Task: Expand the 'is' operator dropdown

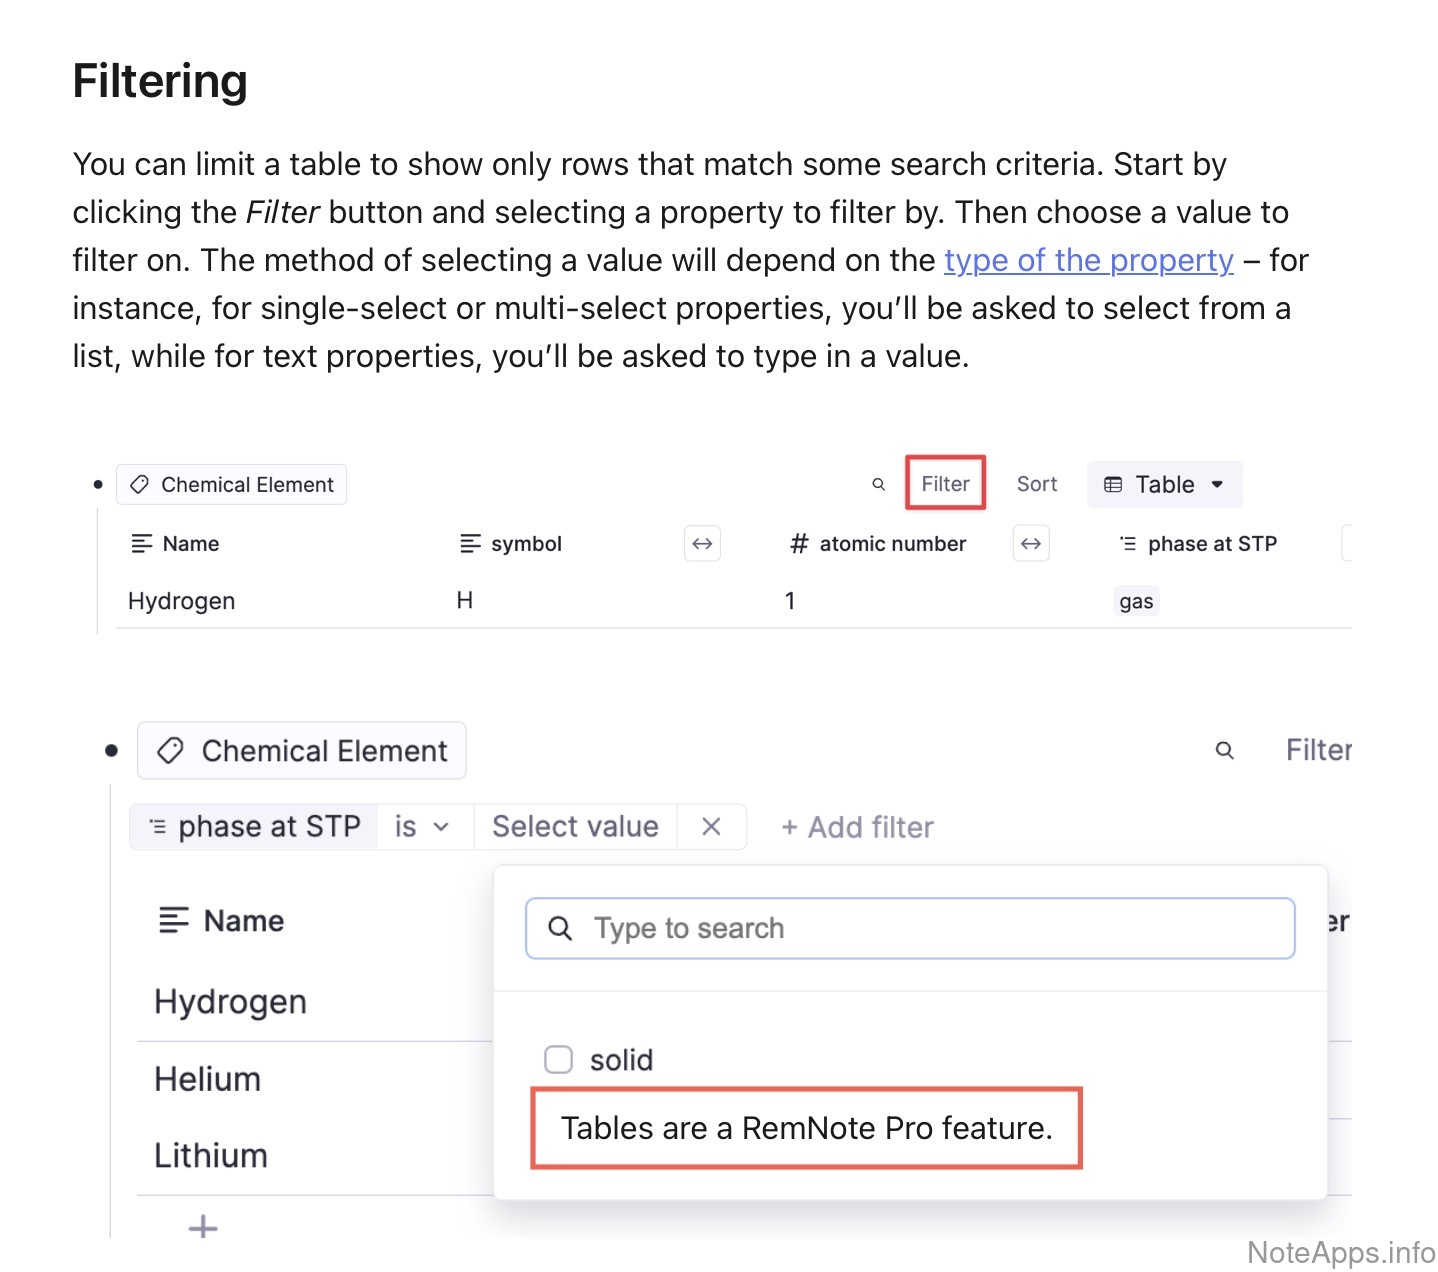Action: click(x=422, y=827)
